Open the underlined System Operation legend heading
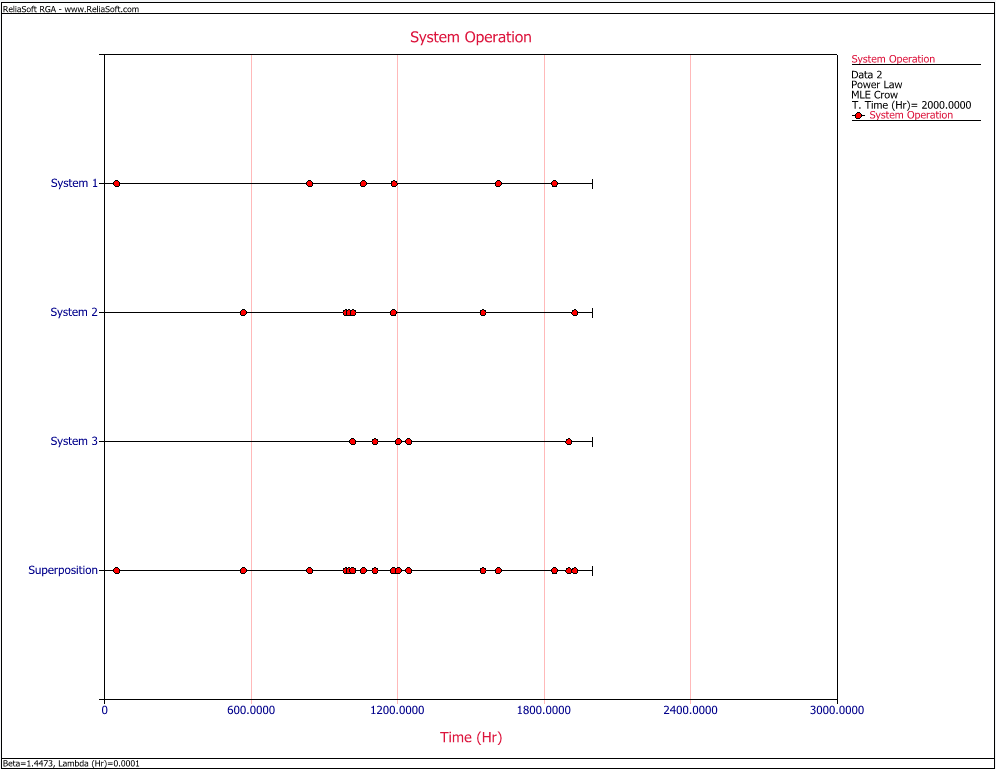The width and height of the screenshot is (996, 769). pyautogui.click(x=893, y=59)
